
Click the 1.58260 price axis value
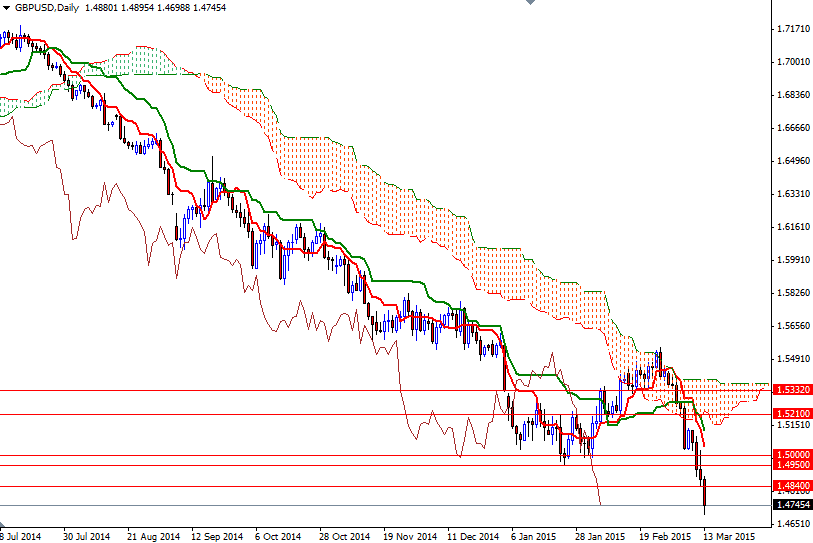click(793, 293)
